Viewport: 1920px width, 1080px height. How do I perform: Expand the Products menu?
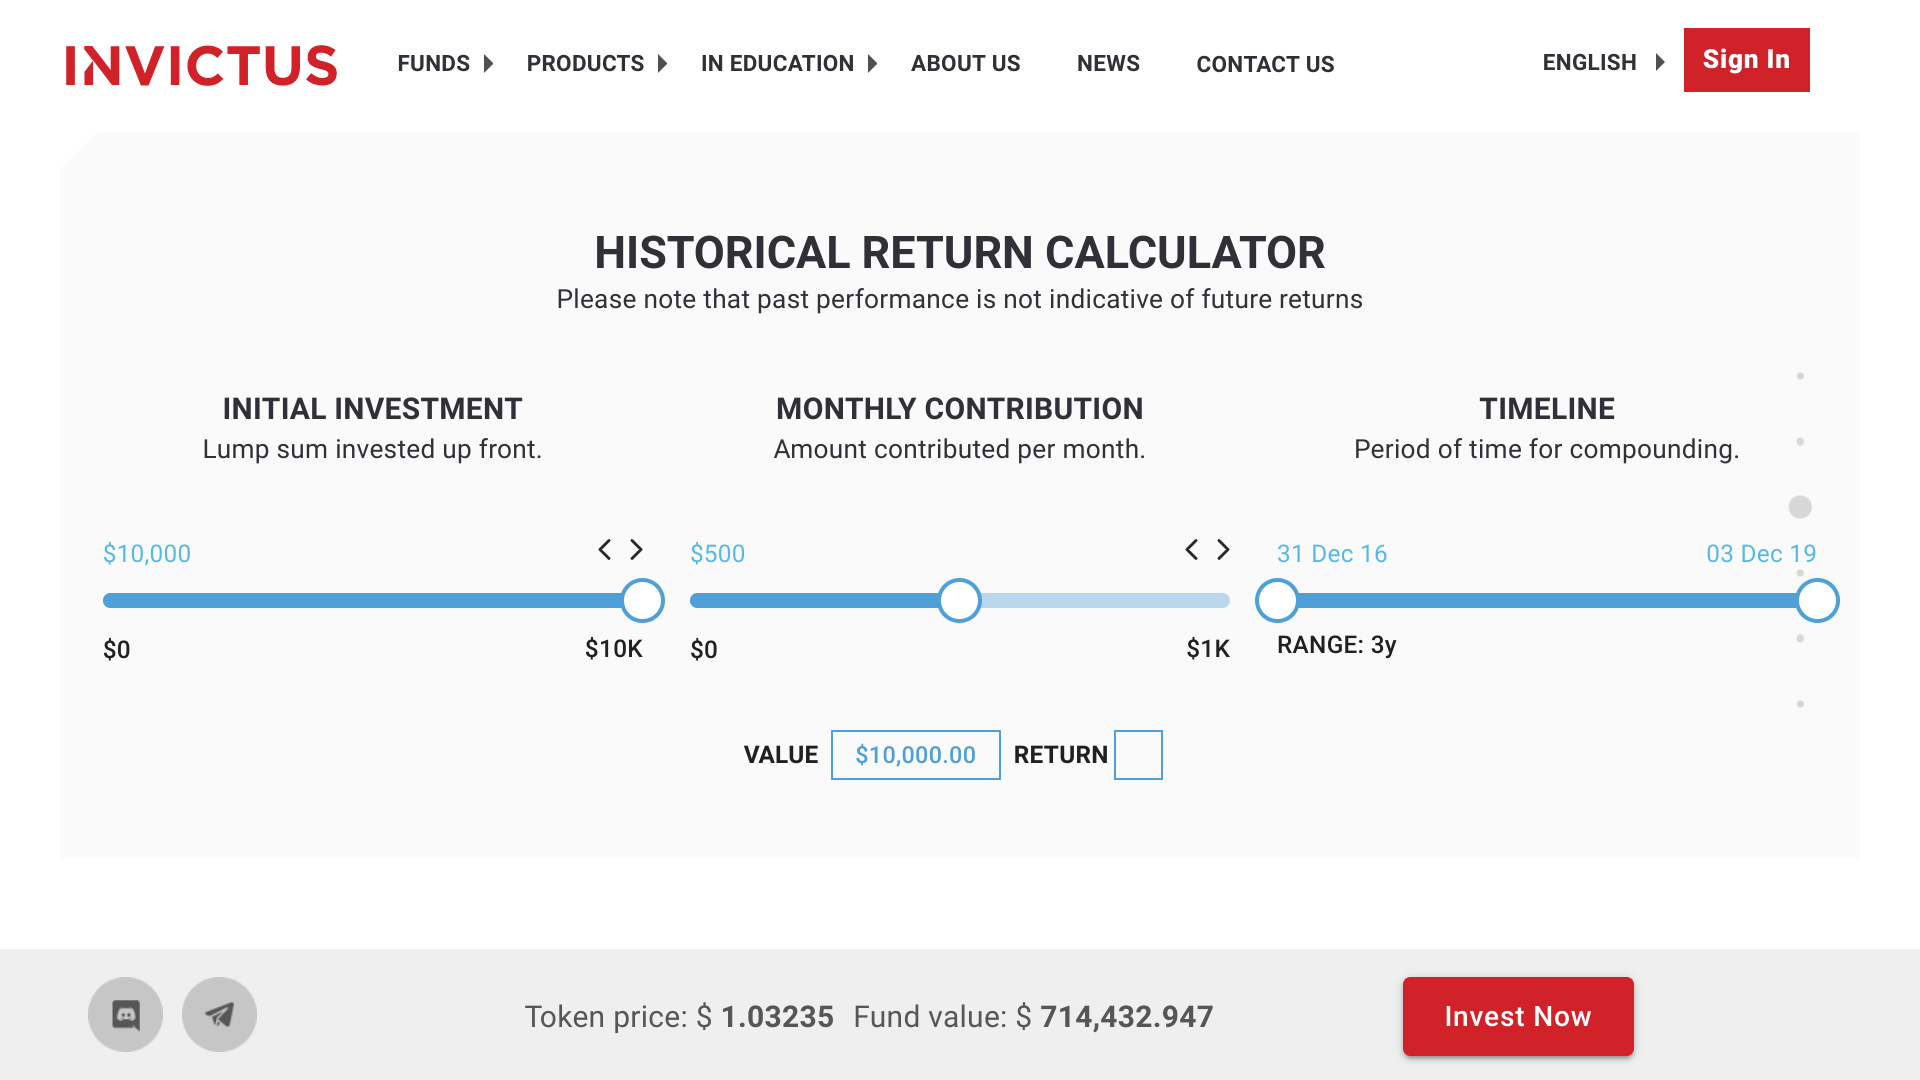point(597,64)
